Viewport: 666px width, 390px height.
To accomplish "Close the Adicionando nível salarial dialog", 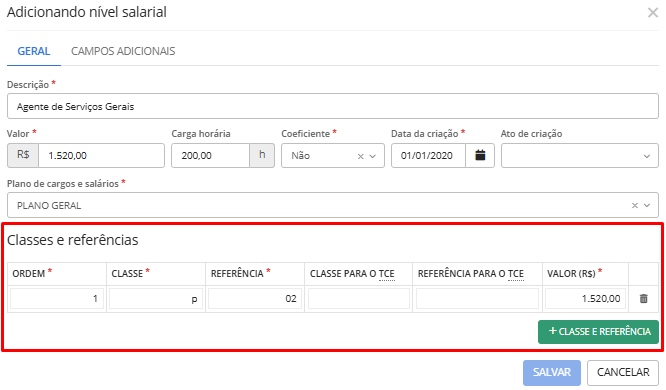I will coord(653,13).
